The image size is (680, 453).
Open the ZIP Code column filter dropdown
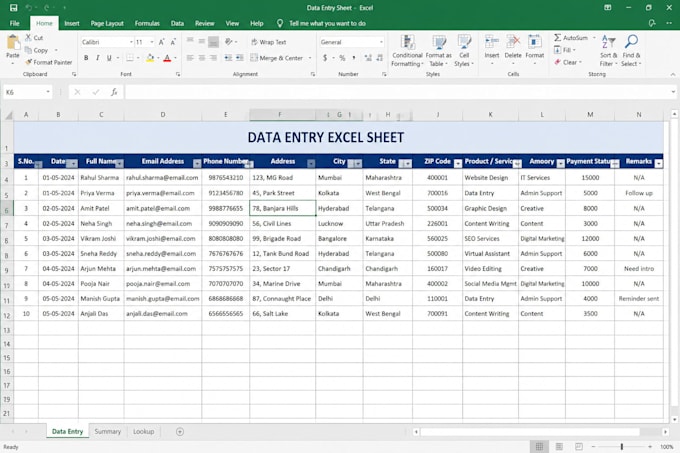pyautogui.click(x=458, y=163)
